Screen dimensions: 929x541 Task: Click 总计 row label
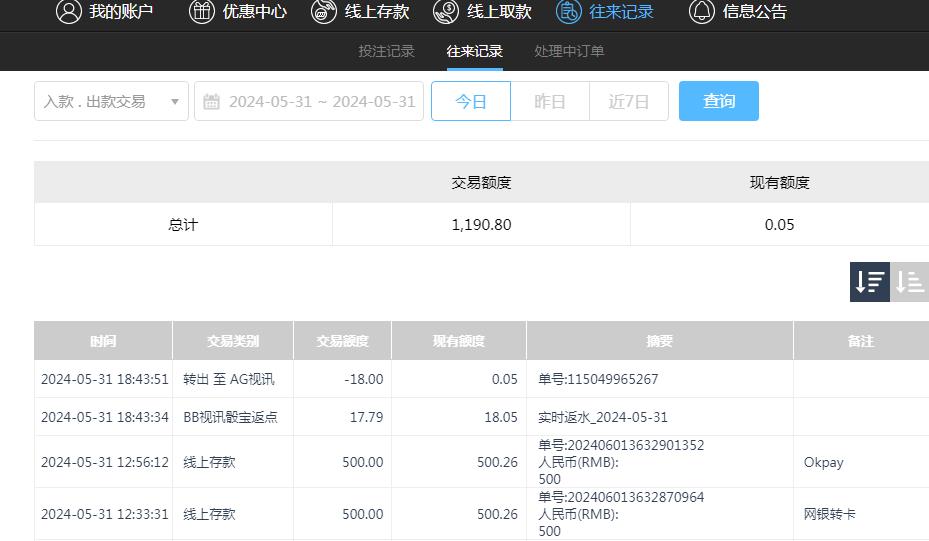point(183,225)
